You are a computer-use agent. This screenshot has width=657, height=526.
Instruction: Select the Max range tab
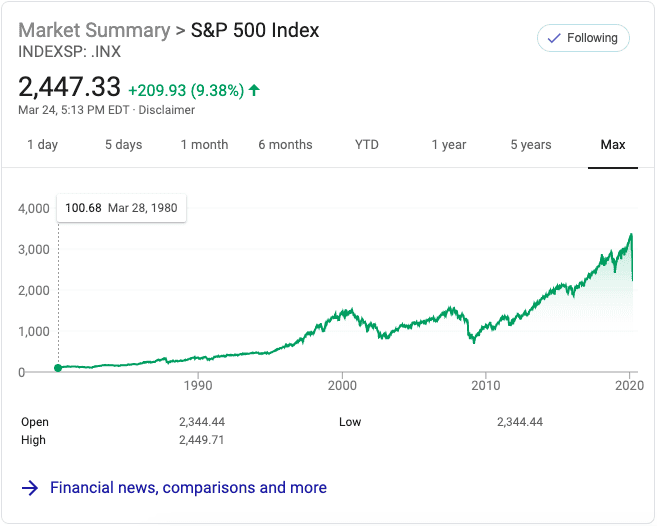tap(613, 145)
